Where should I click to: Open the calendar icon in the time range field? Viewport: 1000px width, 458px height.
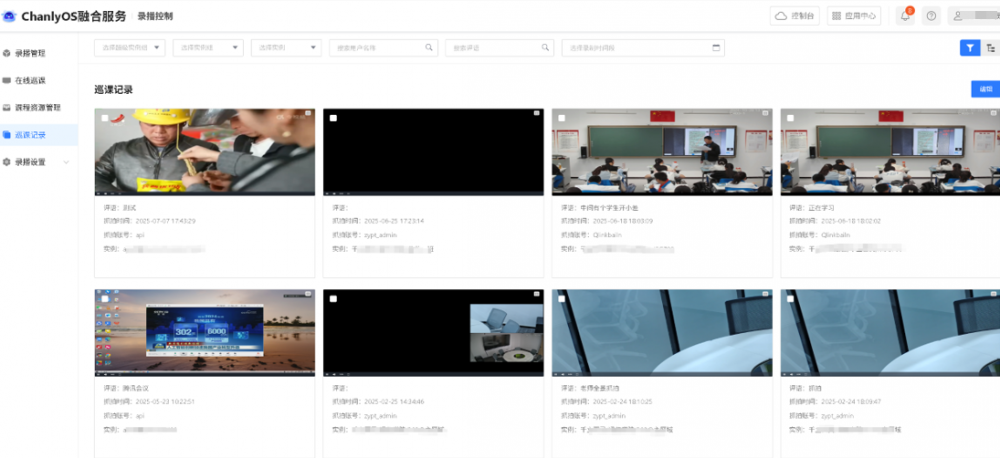tap(716, 47)
